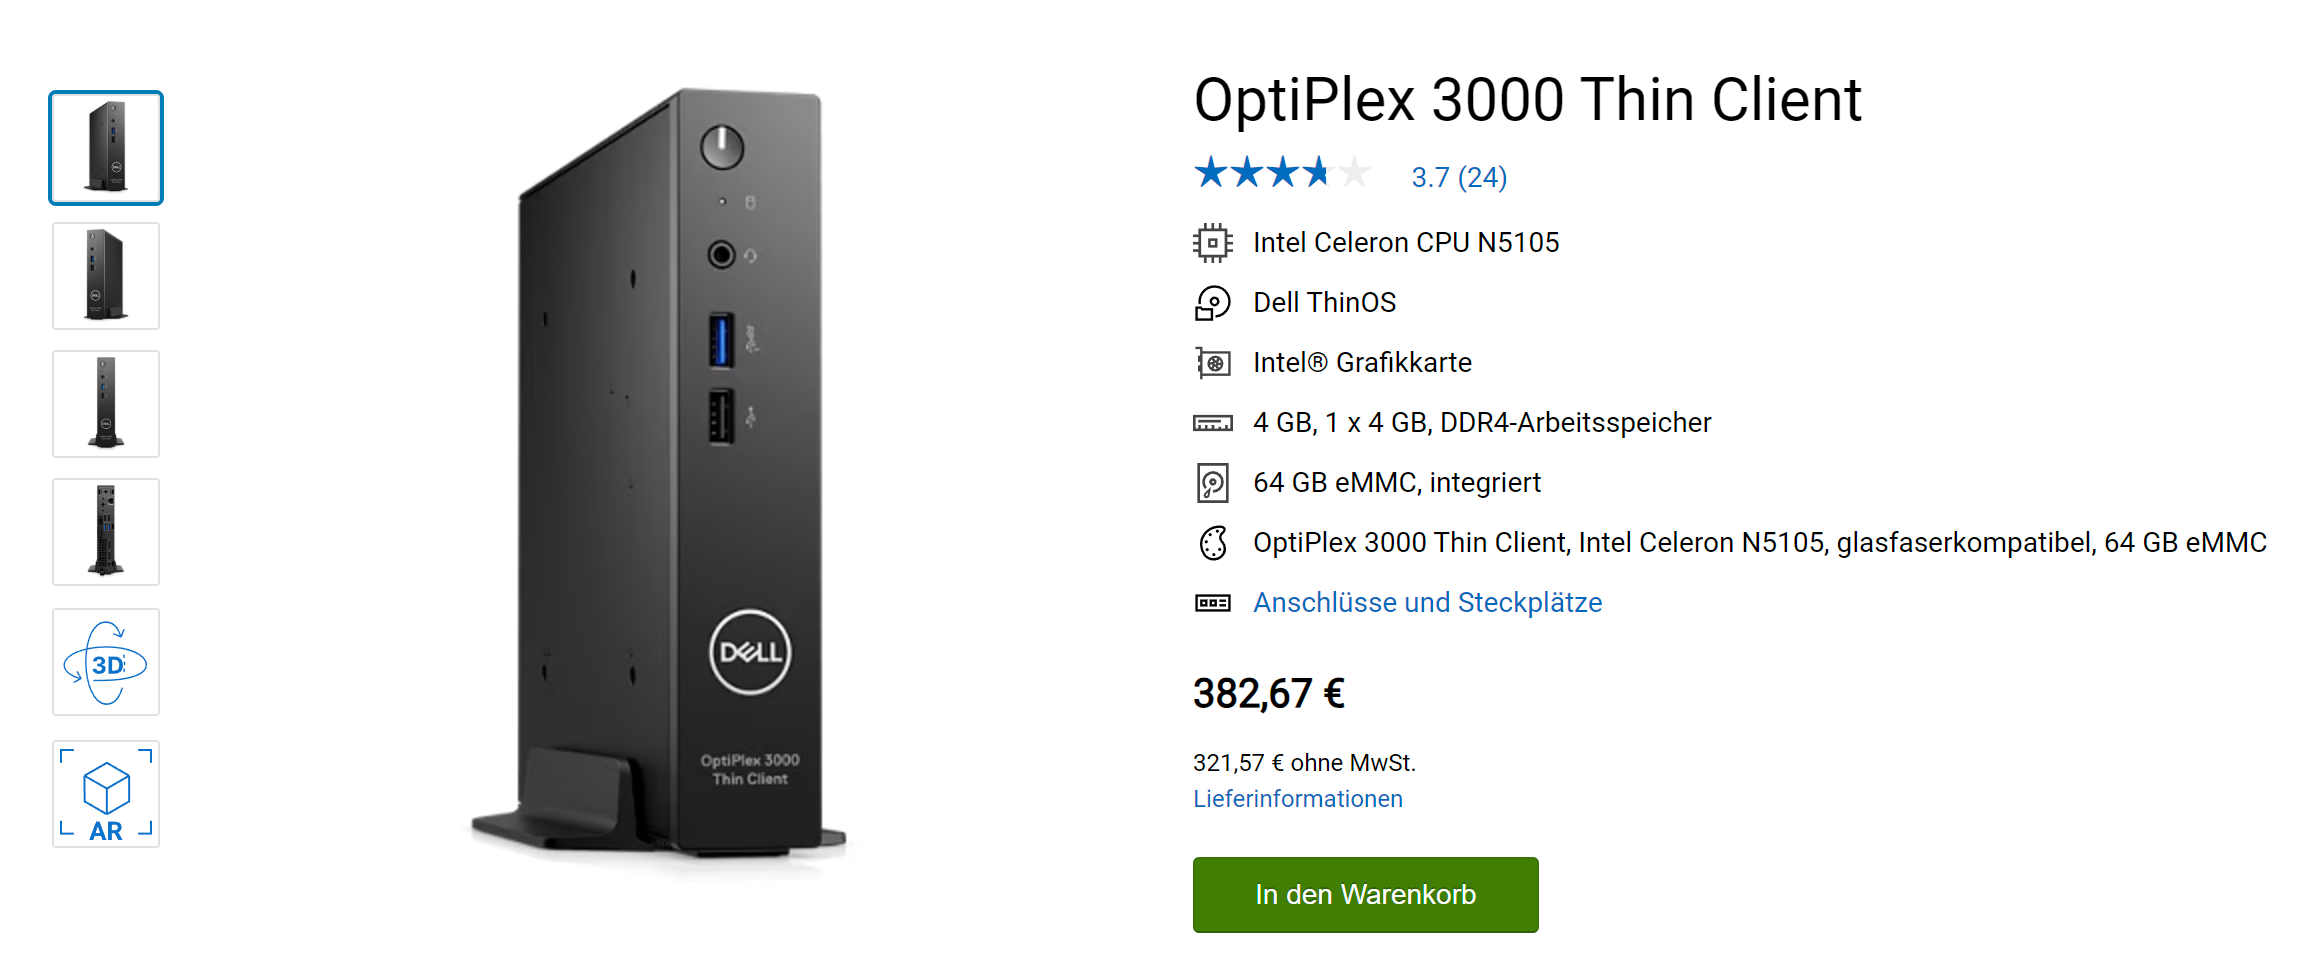This screenshot has width=2312, height=975.
Task: Add product with In den Warenkorb
Action: [1365, 894]
